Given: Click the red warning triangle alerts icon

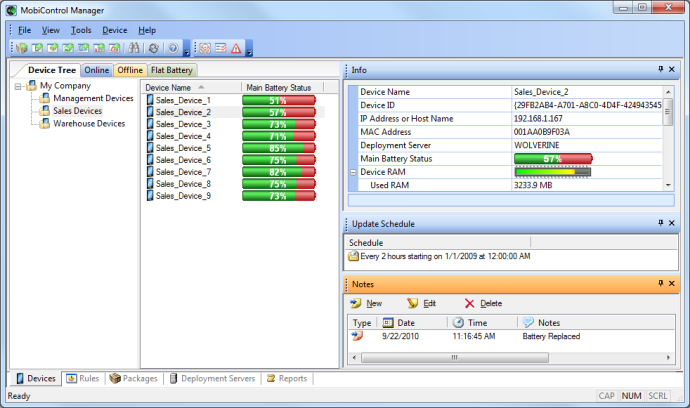Looking at the screenshot, I should [236, 48].
